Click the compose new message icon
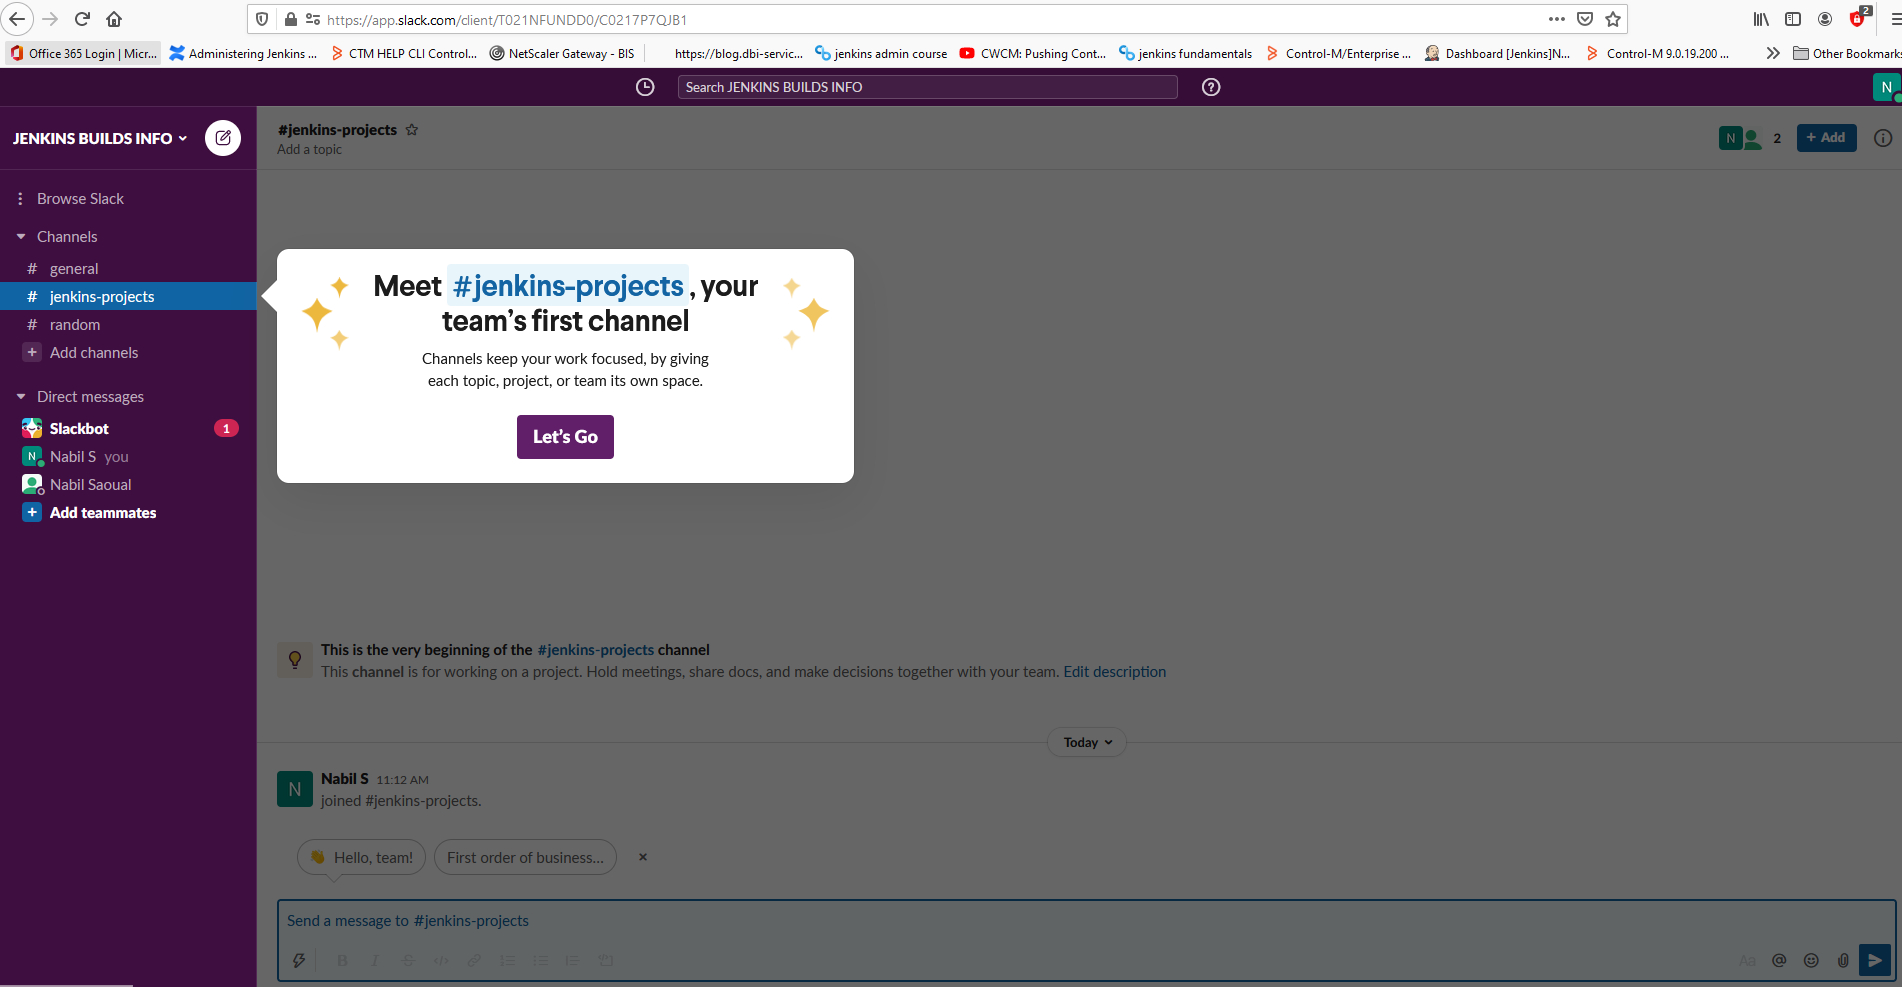This screenshot has height=987, width=1902. click(x=223, y=138)
